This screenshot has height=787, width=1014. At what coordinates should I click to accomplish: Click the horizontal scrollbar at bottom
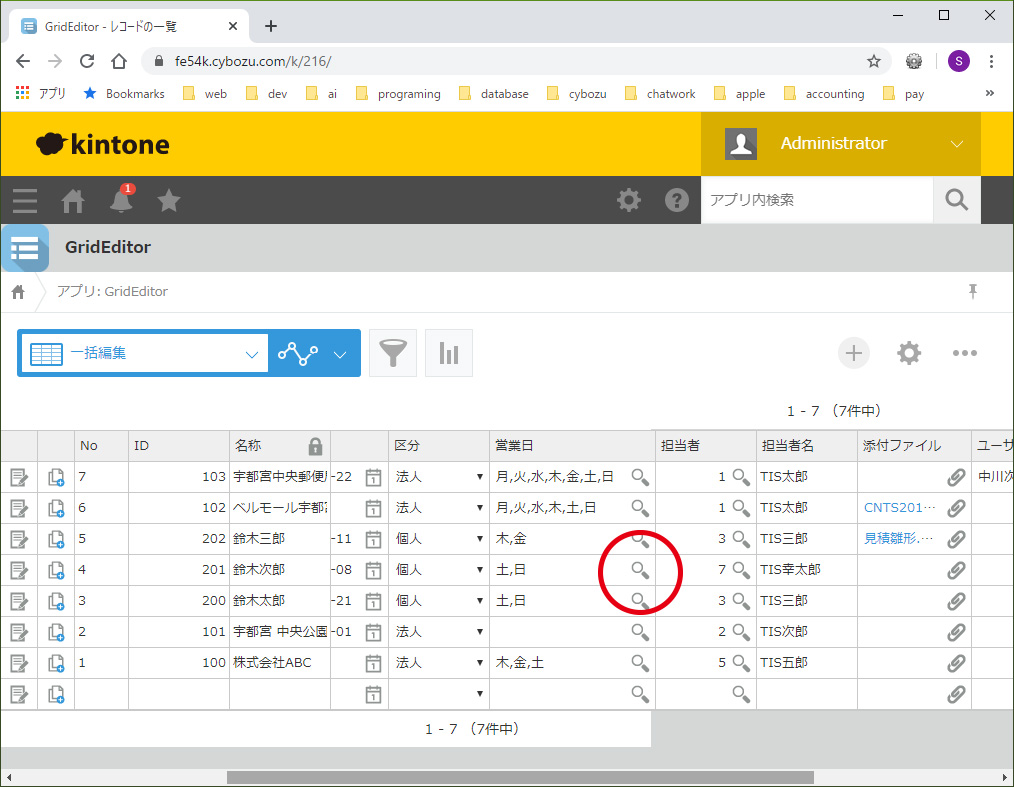[x=520, y=777]
